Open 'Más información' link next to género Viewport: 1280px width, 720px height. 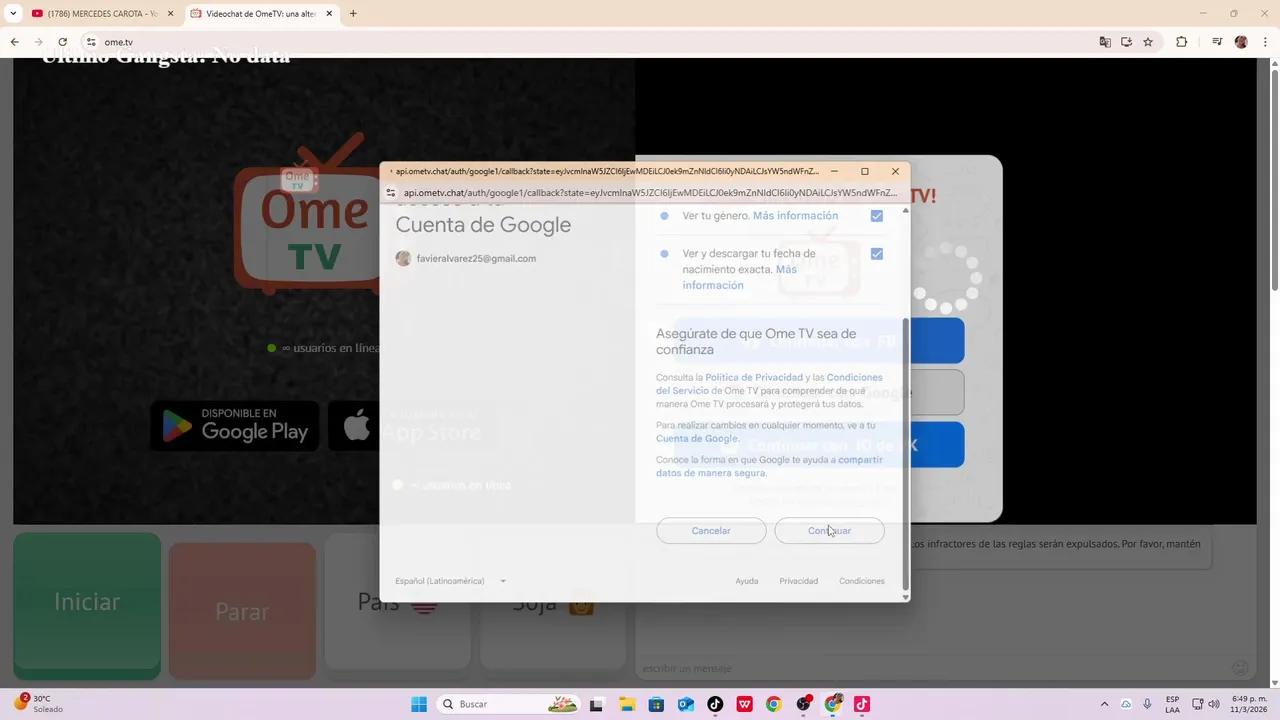pos(795,216)
